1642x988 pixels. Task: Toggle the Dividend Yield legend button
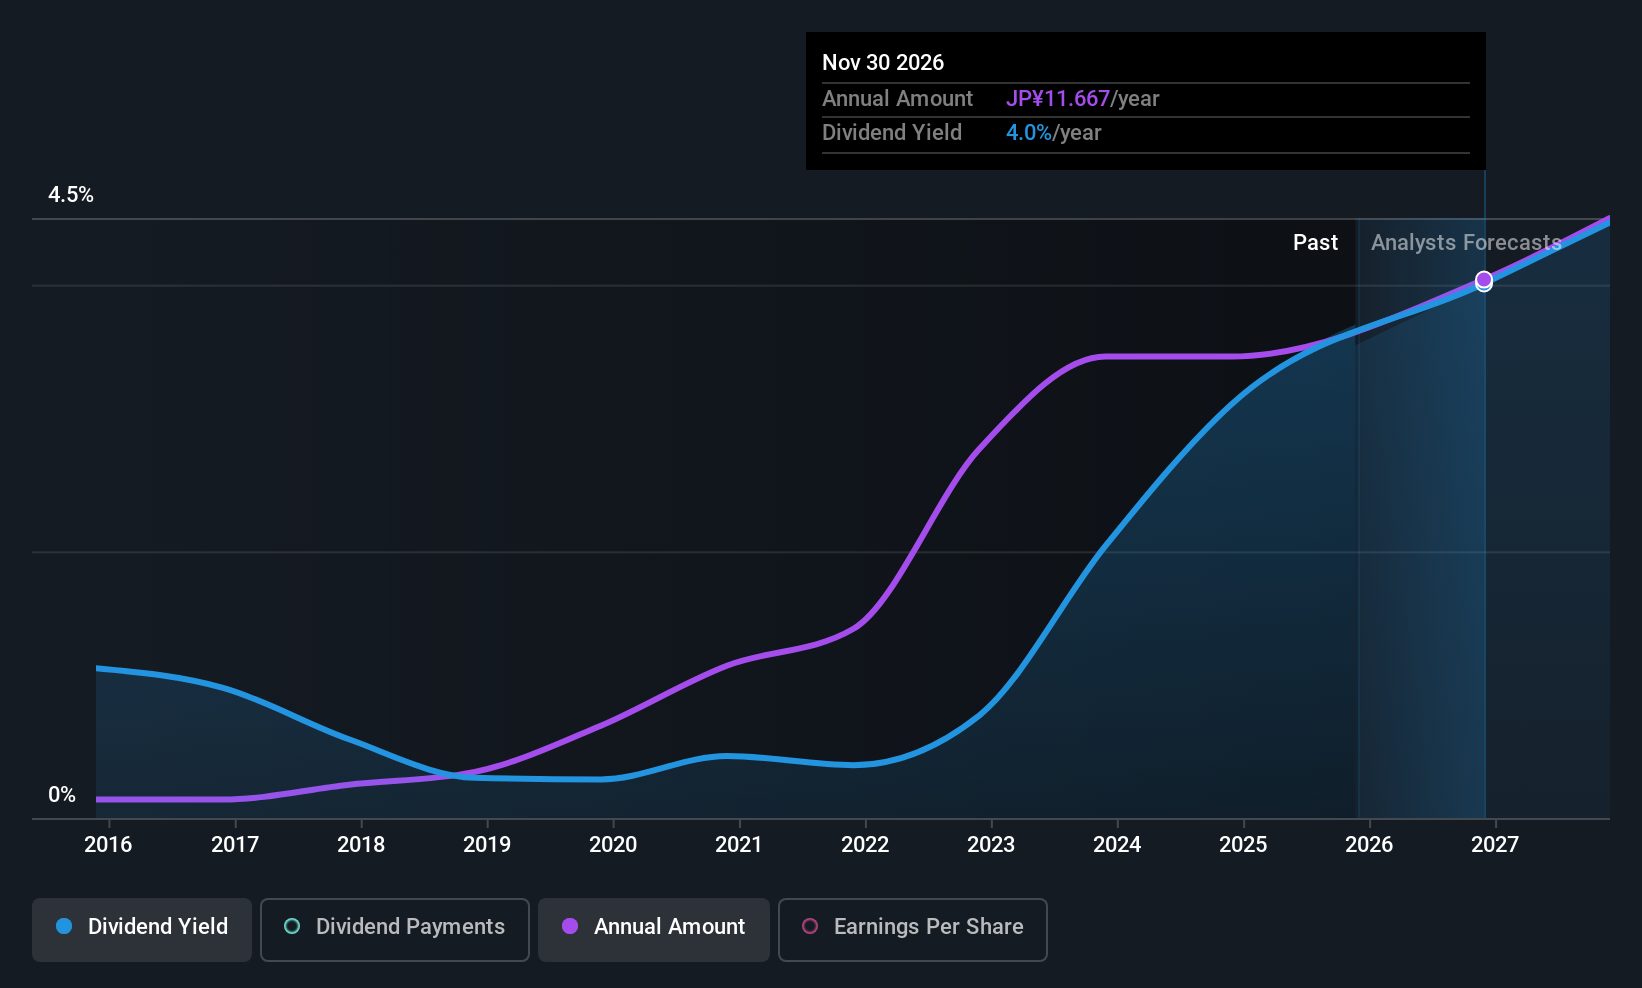(x=142, y=928)
